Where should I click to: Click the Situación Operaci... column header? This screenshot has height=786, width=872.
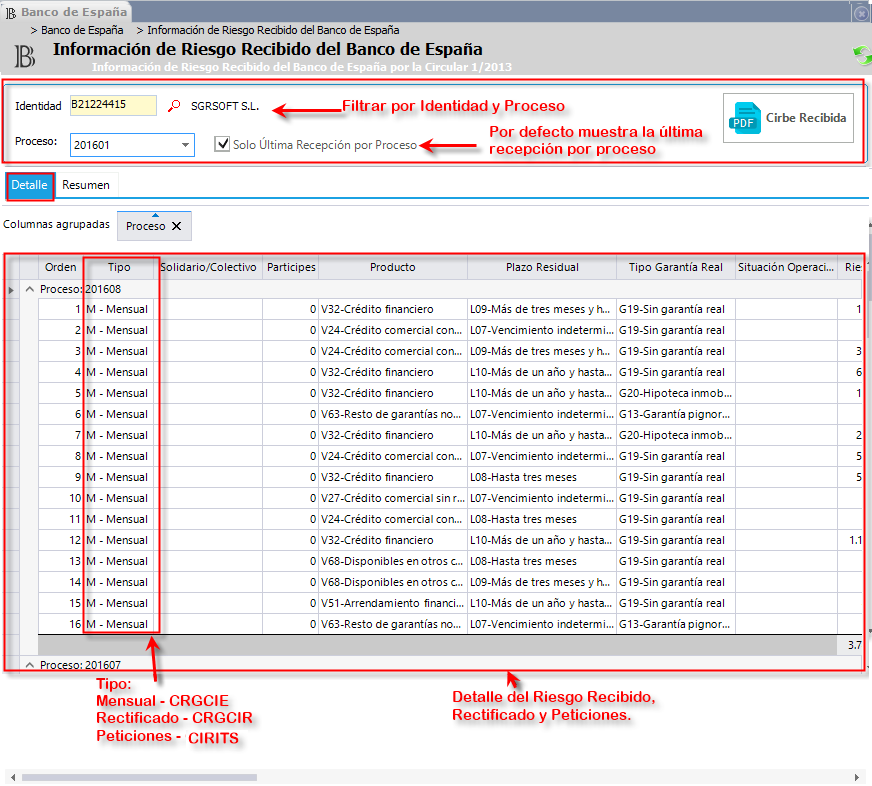click(x=786, y=267)
